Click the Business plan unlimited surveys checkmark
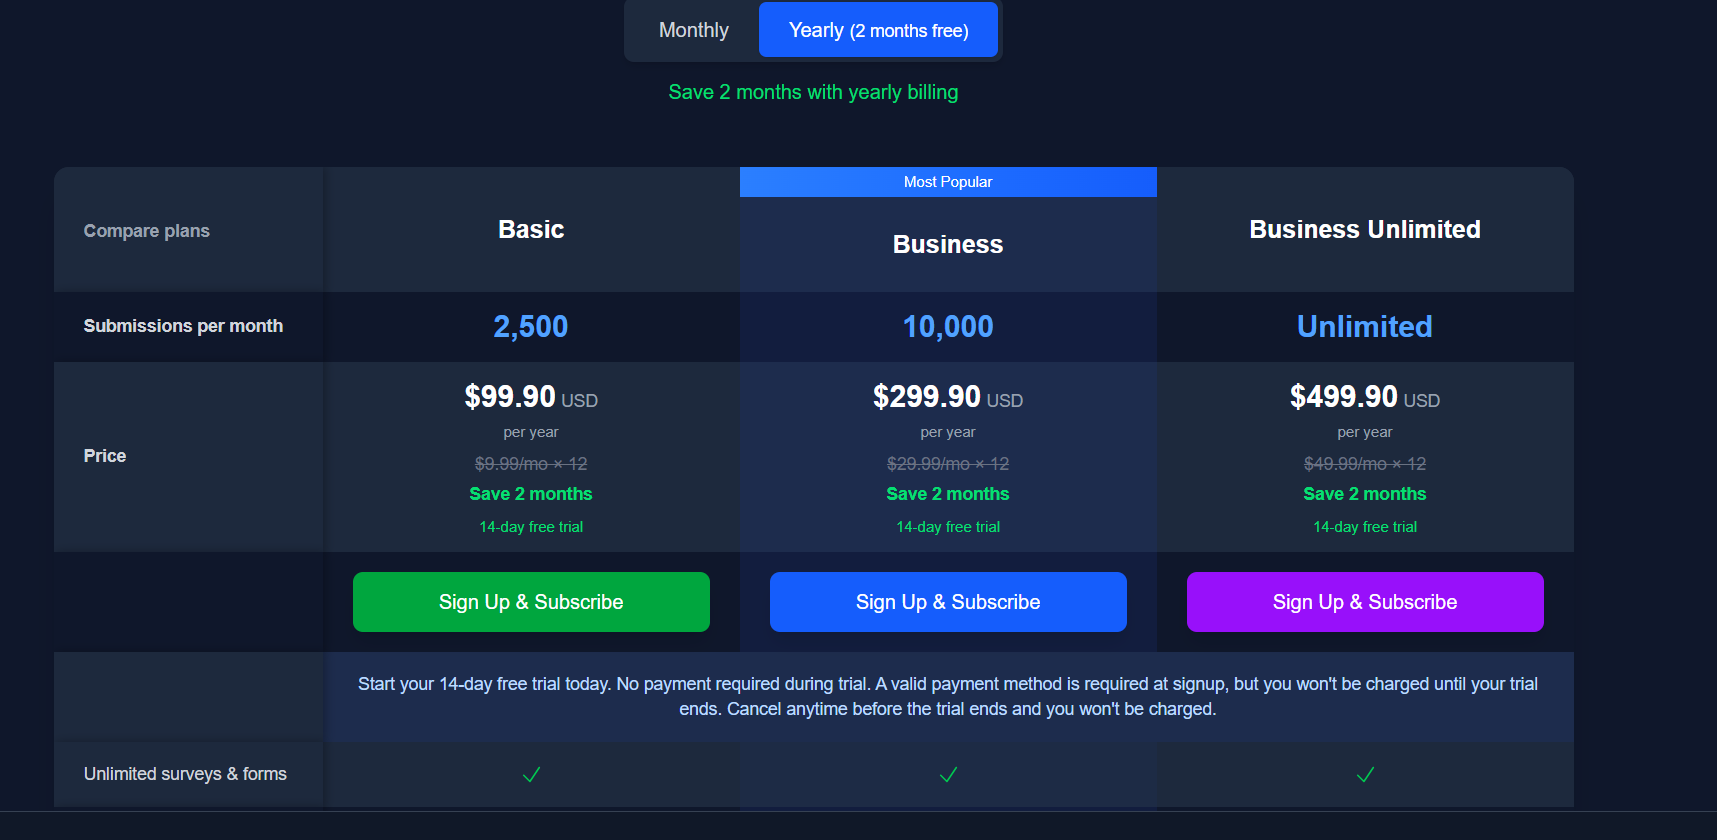1717x840 pixels. (x=948, y=774)
